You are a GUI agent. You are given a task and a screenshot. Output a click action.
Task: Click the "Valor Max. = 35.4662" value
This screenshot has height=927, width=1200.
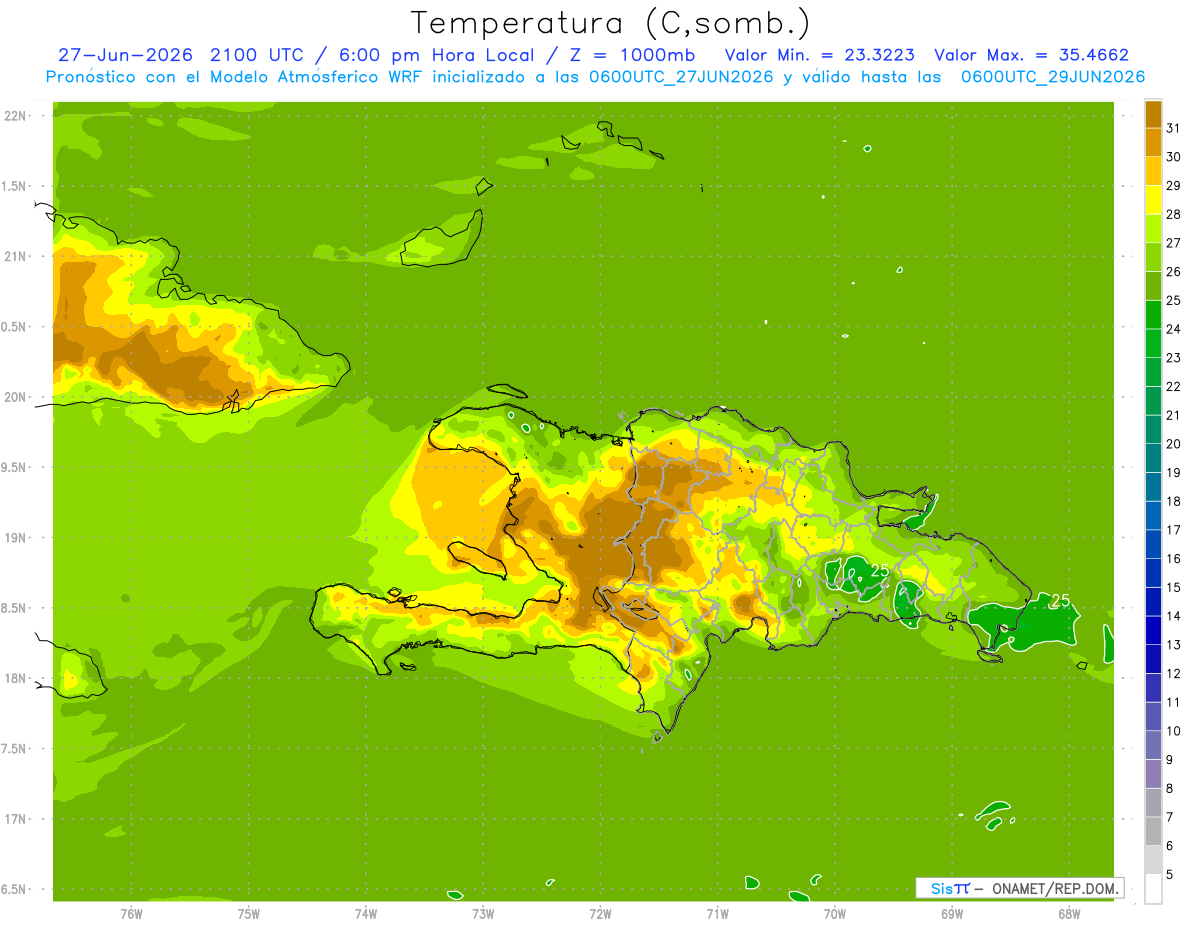pyautogui.click(x=1032, y=55)
